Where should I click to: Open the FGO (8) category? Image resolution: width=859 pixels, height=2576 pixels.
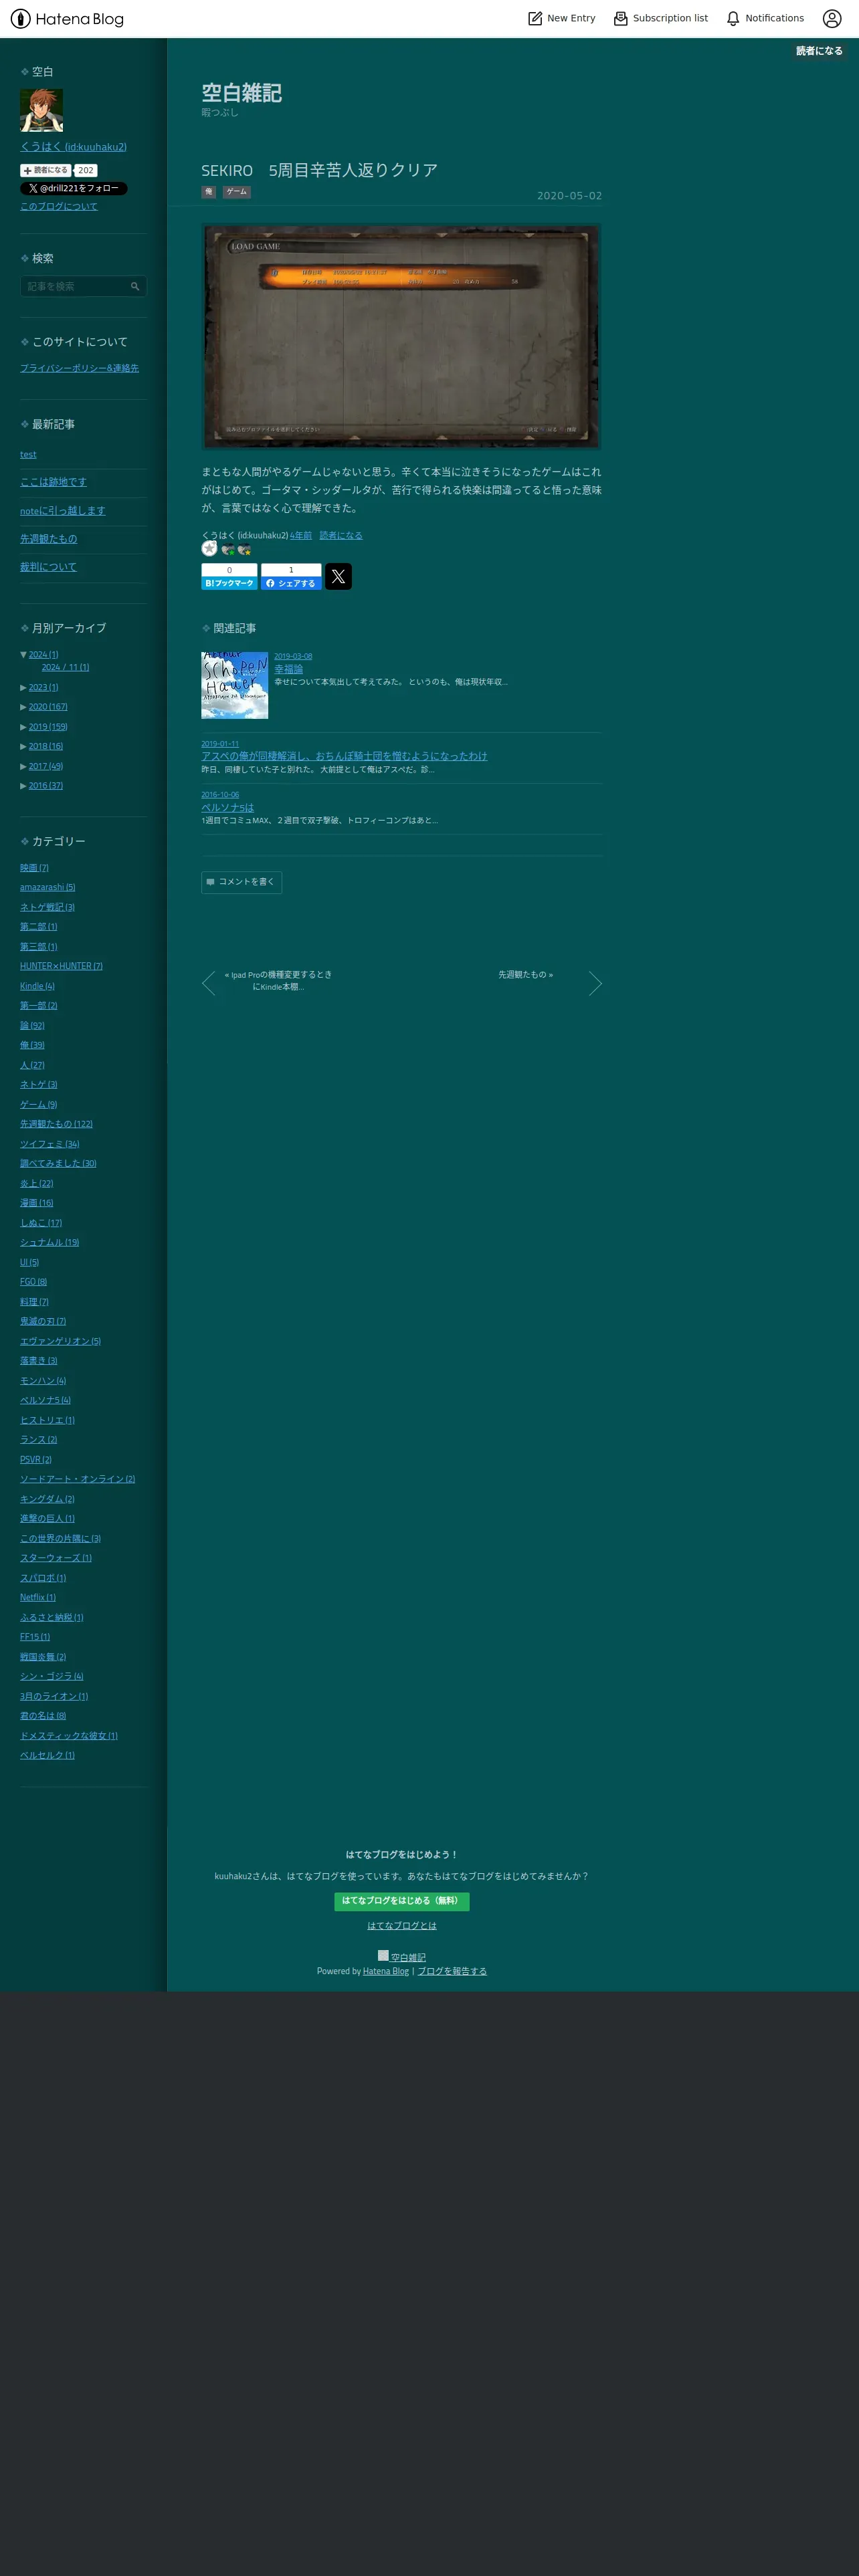point(33,1282)
